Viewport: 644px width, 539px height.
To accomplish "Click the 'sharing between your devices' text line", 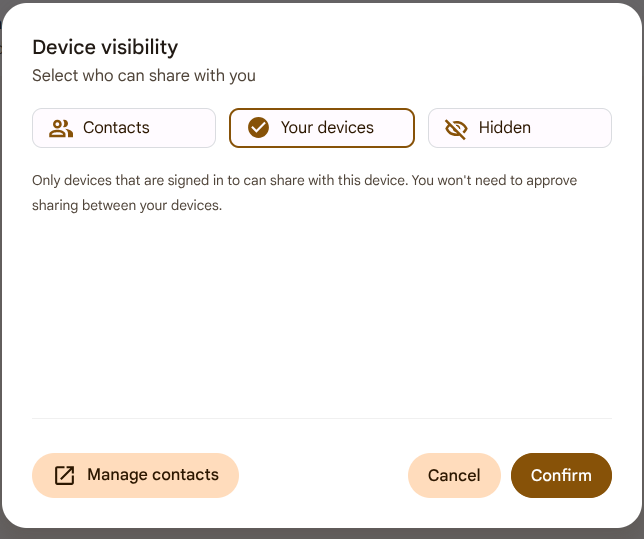I will [x=126, y=206].
